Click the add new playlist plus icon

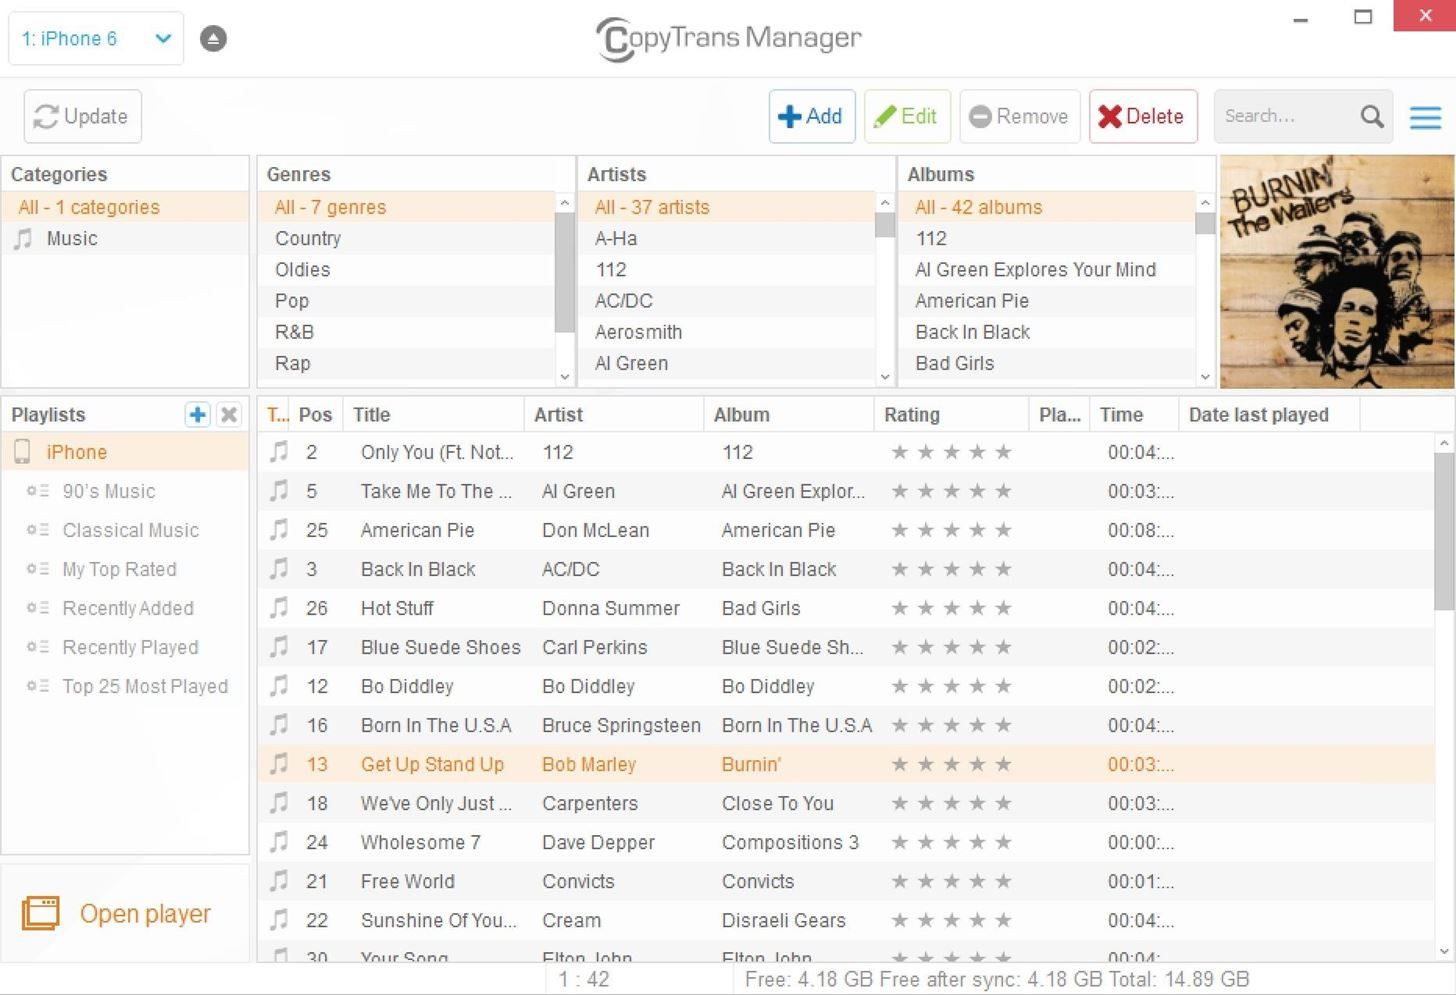tap(197, 415)
